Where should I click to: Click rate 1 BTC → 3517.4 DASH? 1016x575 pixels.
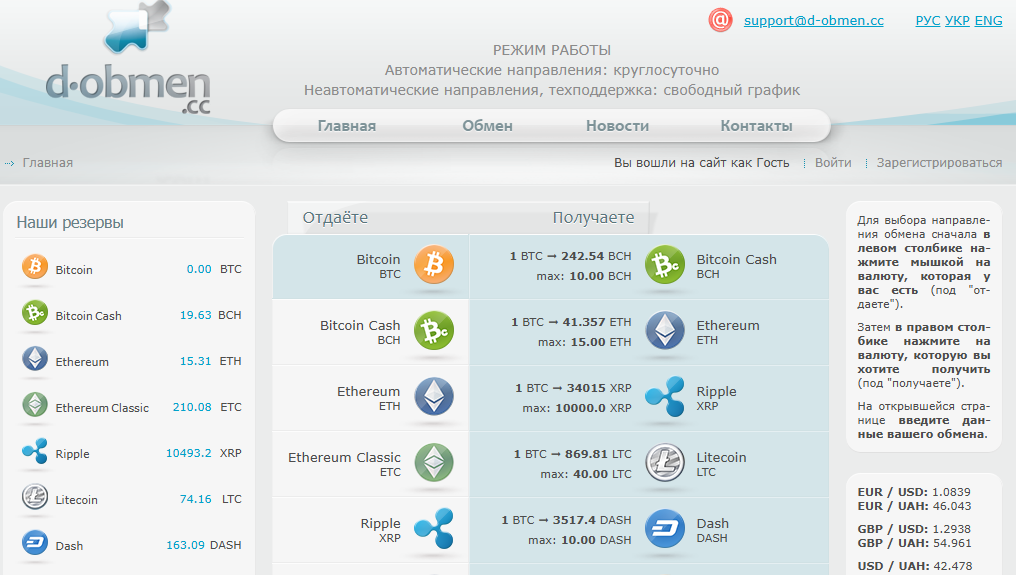(566, 520)
